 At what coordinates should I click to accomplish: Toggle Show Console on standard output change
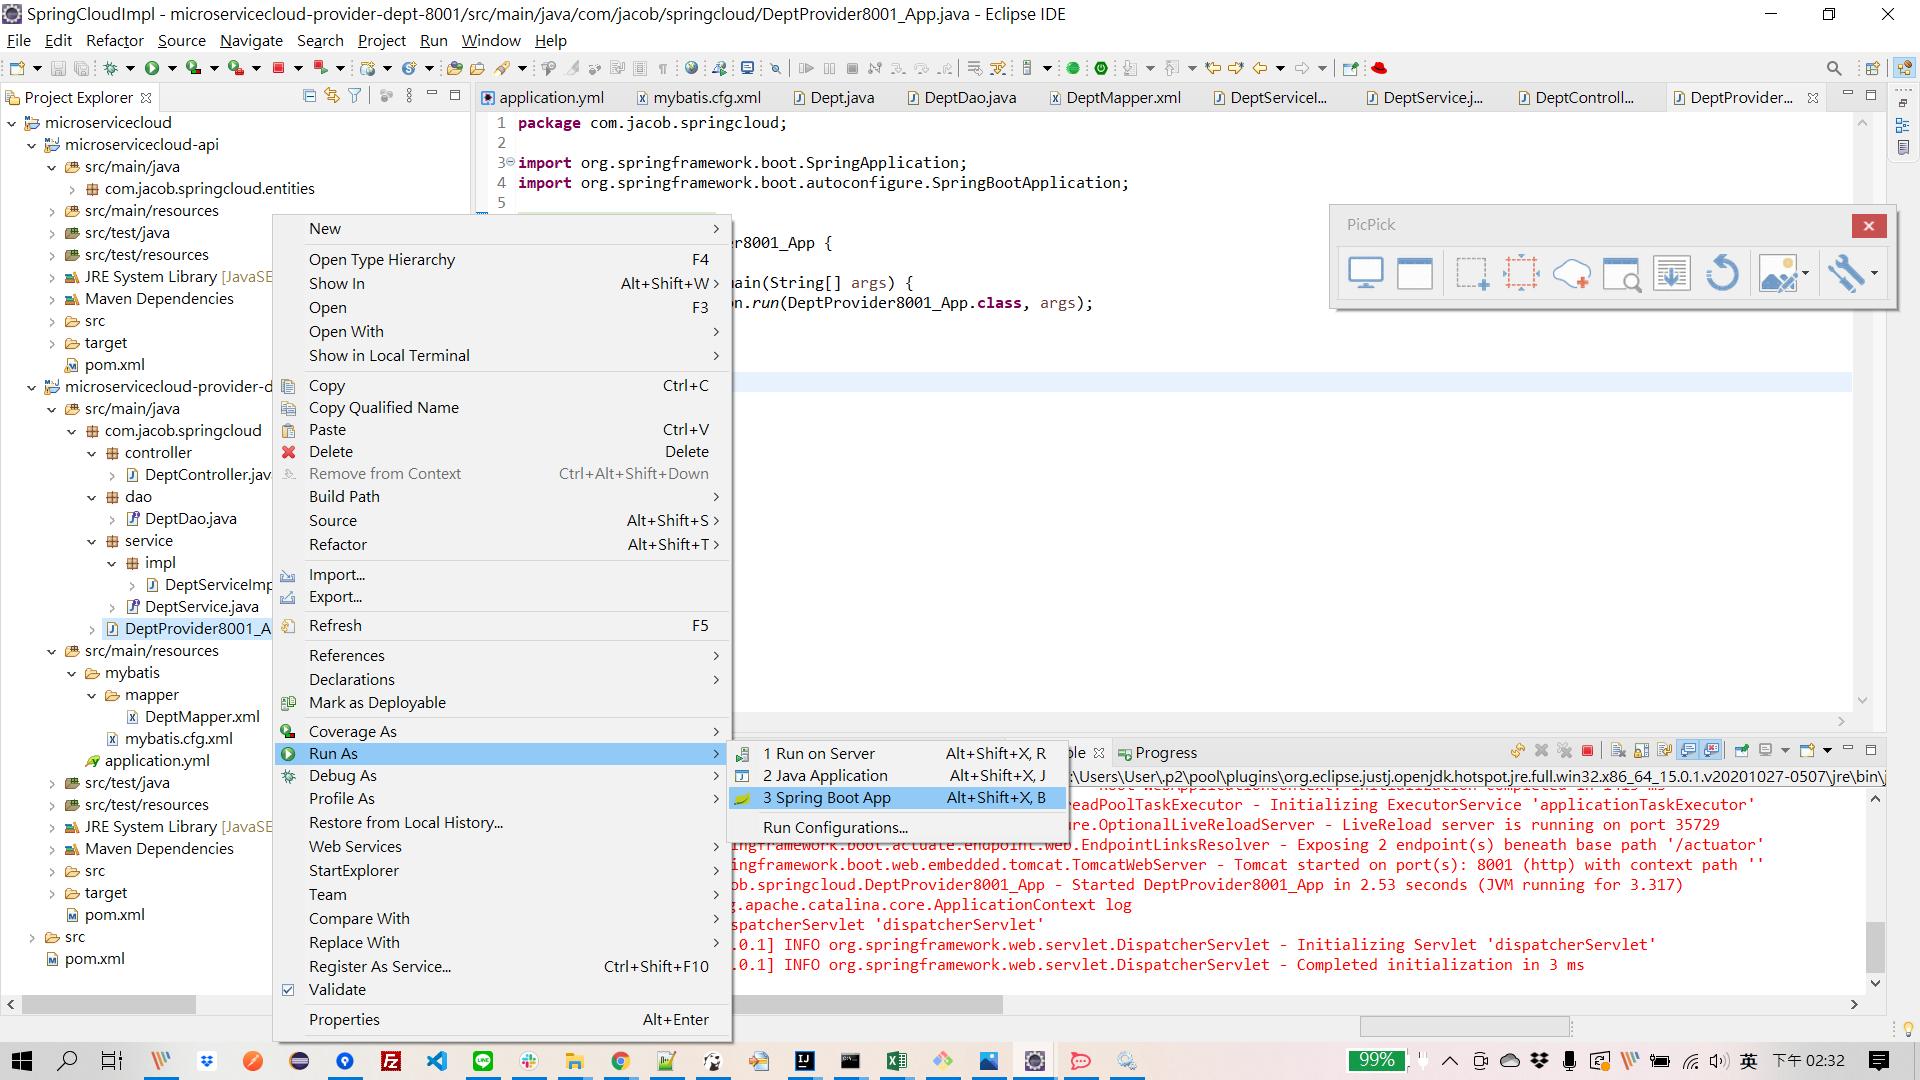click(x=1688, y=751)
